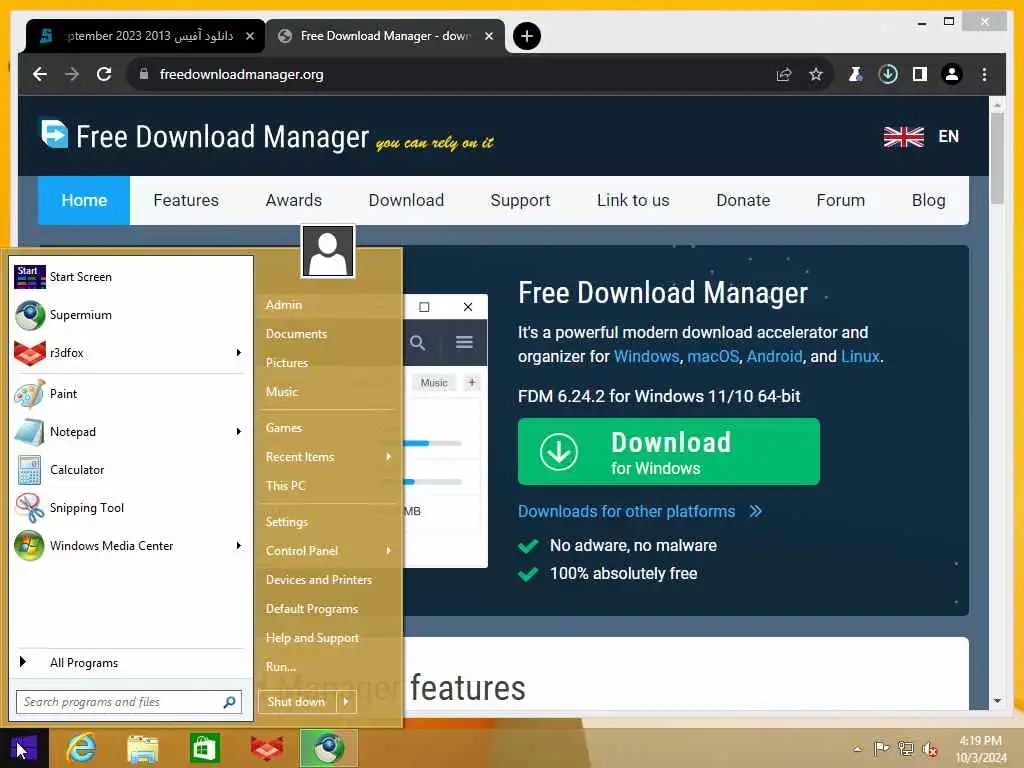Viewport: 1024px width, 768px height.
Task: Open the Download navigation item
Action: (x=406, y=200)
